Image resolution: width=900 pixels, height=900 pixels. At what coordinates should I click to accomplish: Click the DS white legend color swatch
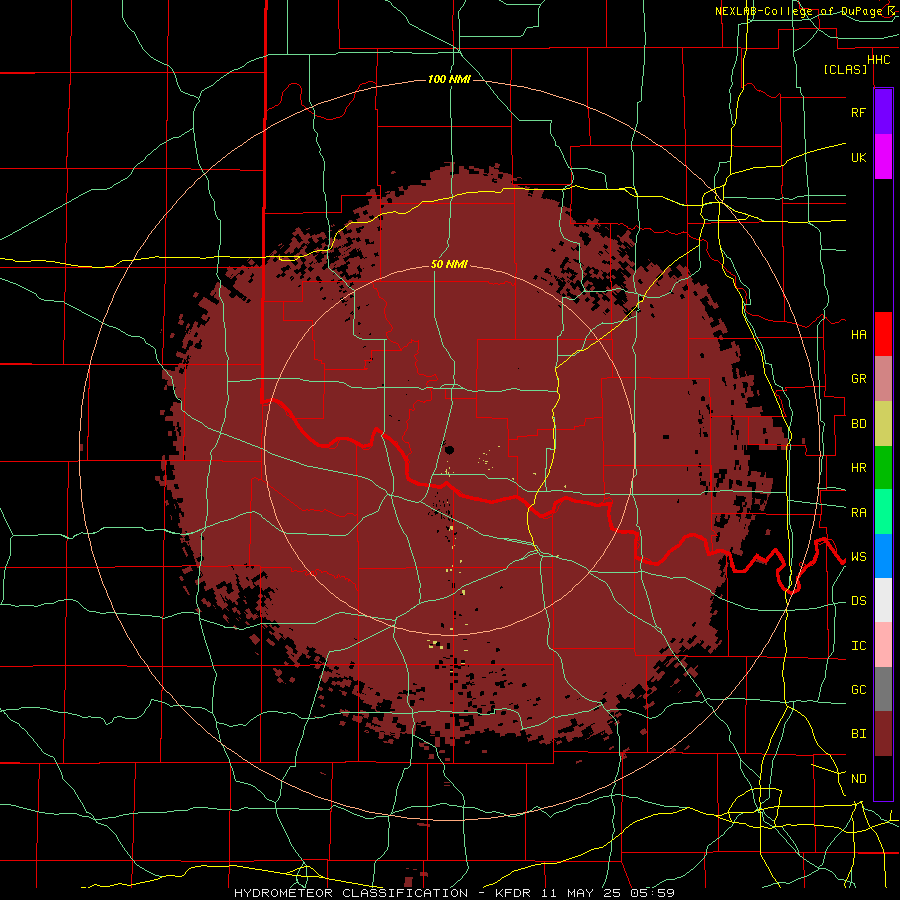click(883, 600)
